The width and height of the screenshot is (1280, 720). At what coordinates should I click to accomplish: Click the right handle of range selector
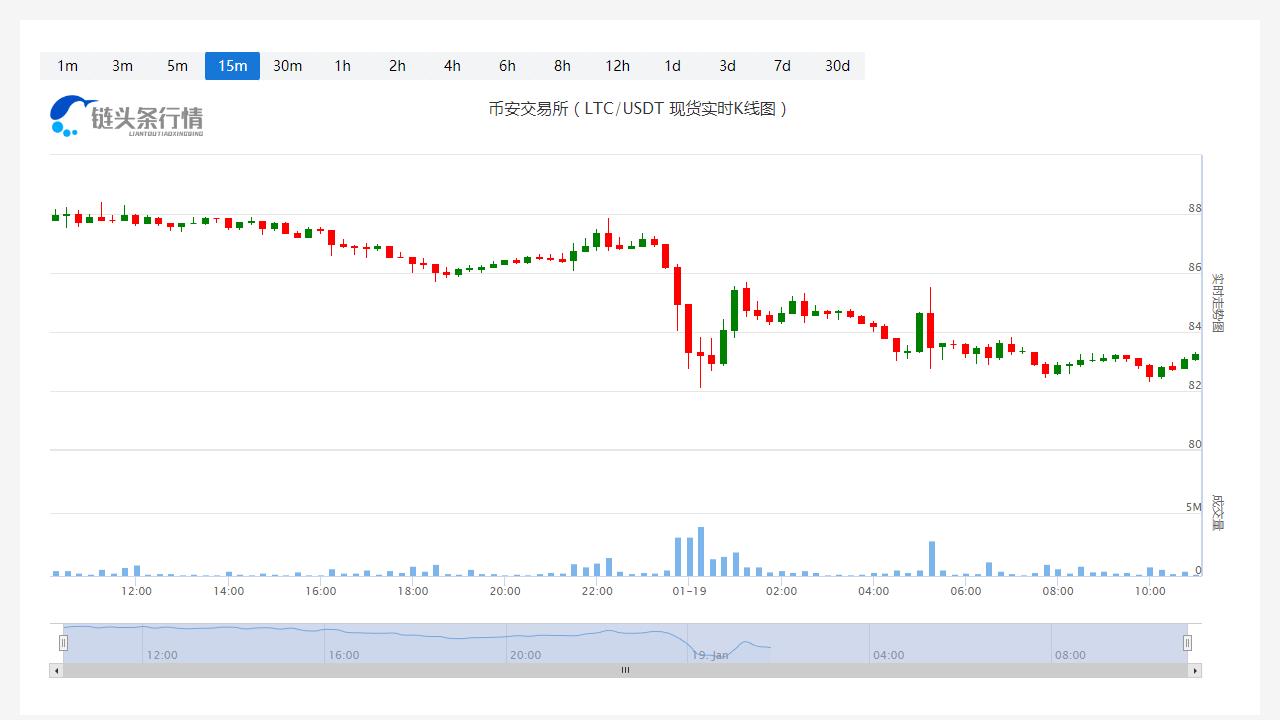pyautogui.click(x=1188, y=642)
